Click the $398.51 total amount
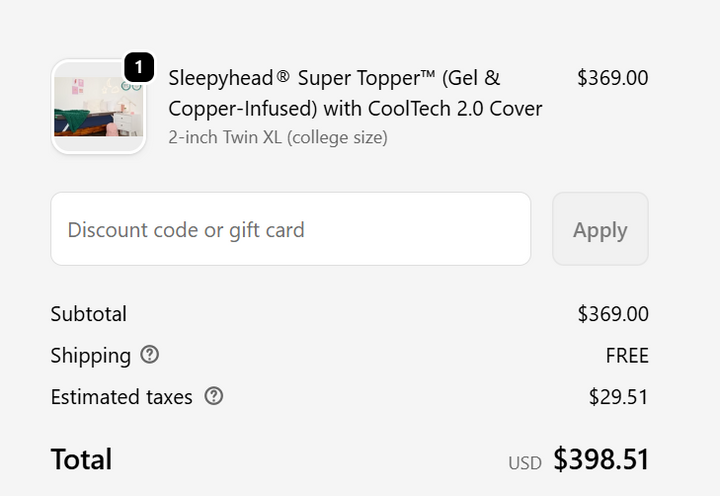 (x=601, y=459)
